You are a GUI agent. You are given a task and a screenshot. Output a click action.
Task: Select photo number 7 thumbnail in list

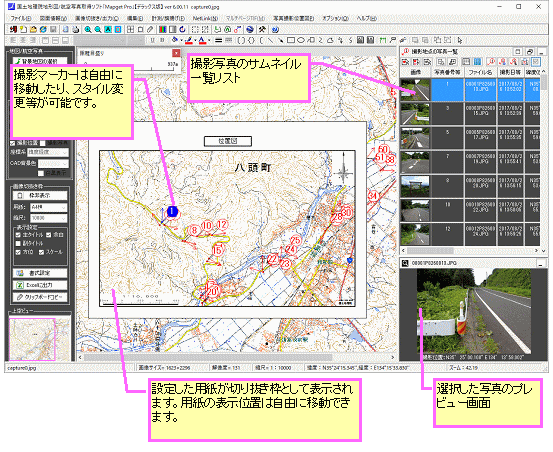pyautogui.click(x=415, y=162)
